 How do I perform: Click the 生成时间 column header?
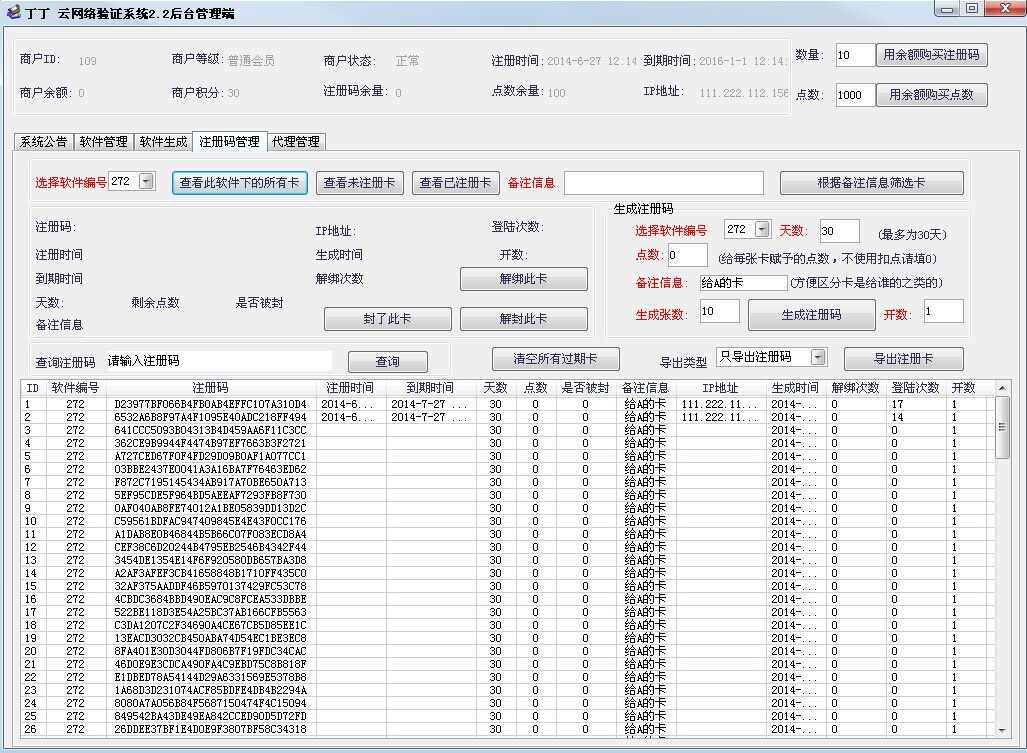pyautogui.click(x=796, y=388)
